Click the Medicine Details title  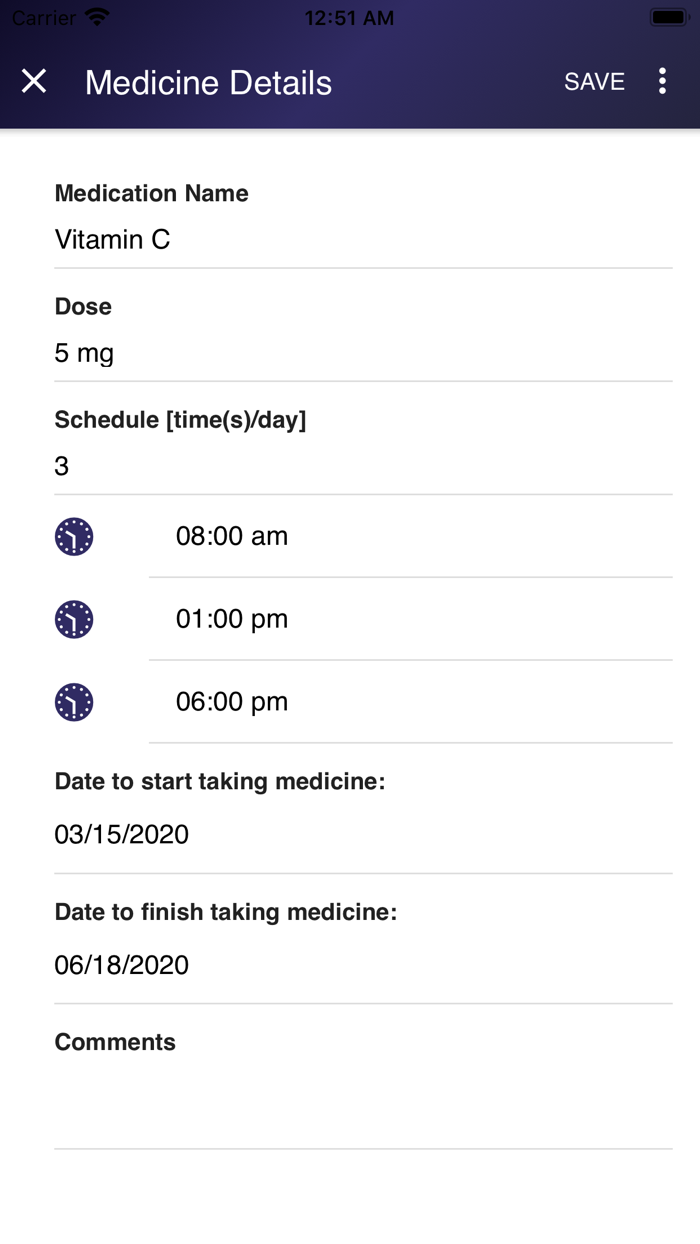(x=208, y=82)
